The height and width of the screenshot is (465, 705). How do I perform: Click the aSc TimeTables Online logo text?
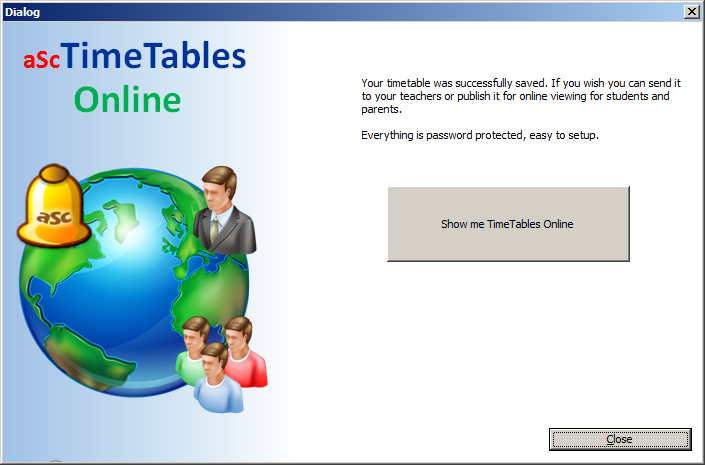coord(134,76)
